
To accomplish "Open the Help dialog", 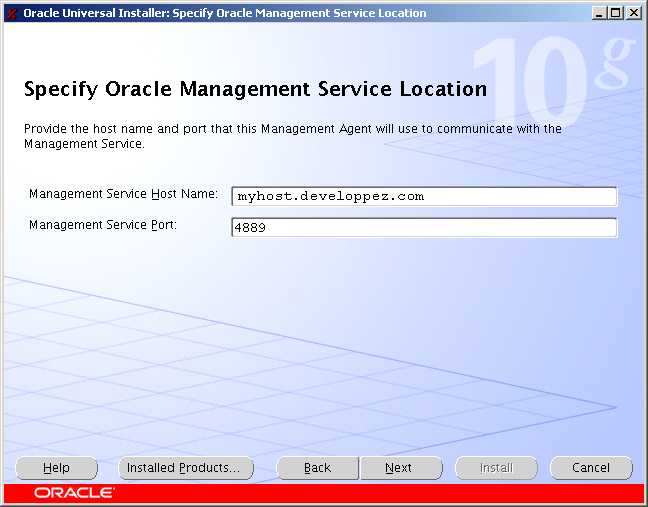I will (x=56, y=468).
